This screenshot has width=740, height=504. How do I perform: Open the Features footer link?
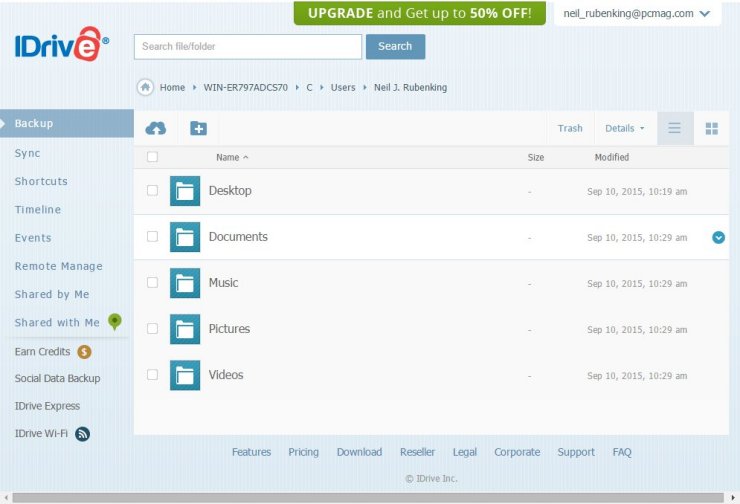[252, 452]
